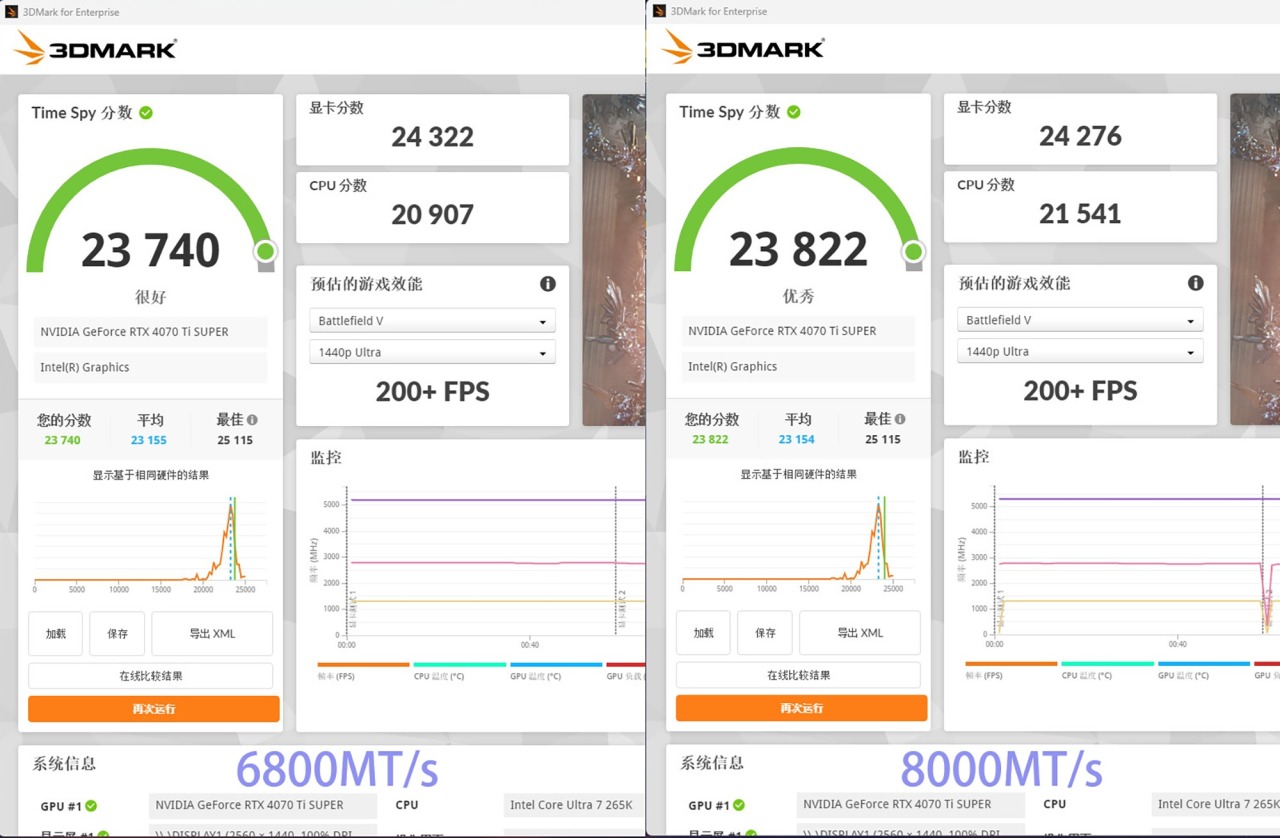Image resolution: width=1280 pixels, height=838 pixels.
Task: Click the CPU score value 20 907
Action: click(x=433, y=214)
